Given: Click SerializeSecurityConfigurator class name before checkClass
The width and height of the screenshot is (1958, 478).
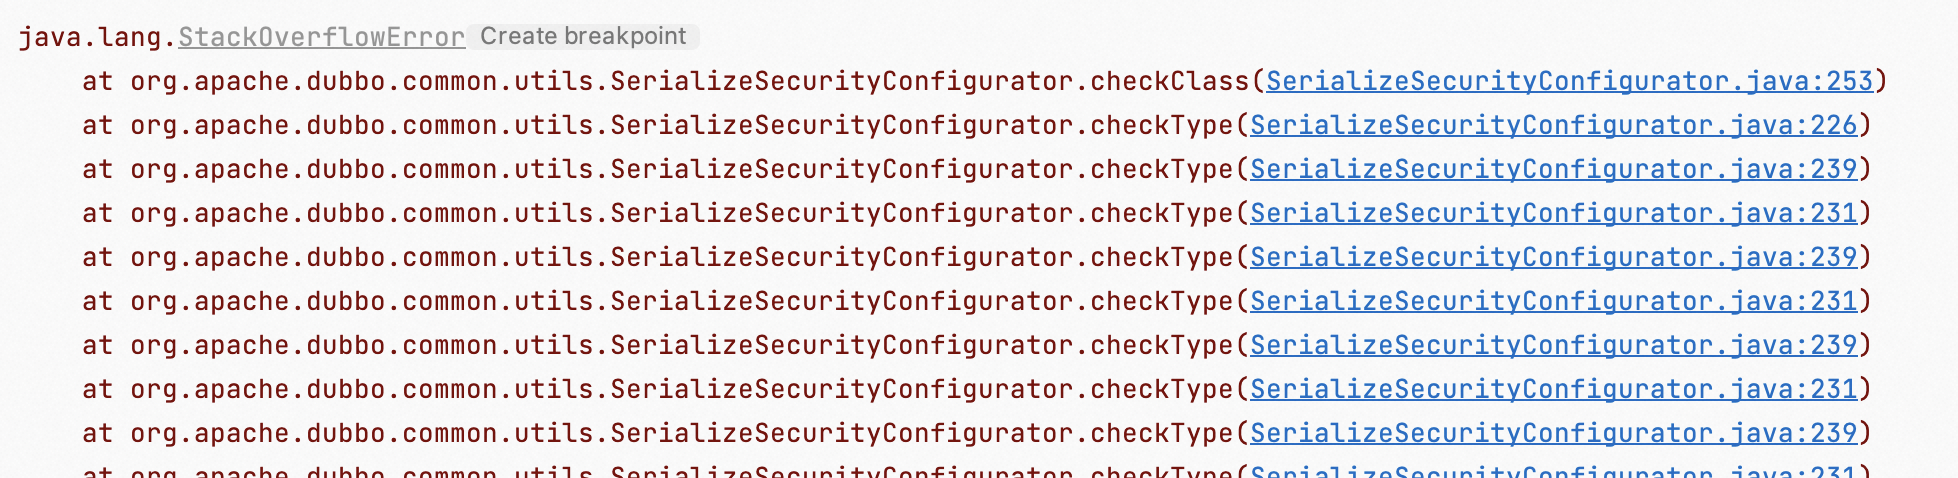Looking at the screenshot, I should click(842, 81).
